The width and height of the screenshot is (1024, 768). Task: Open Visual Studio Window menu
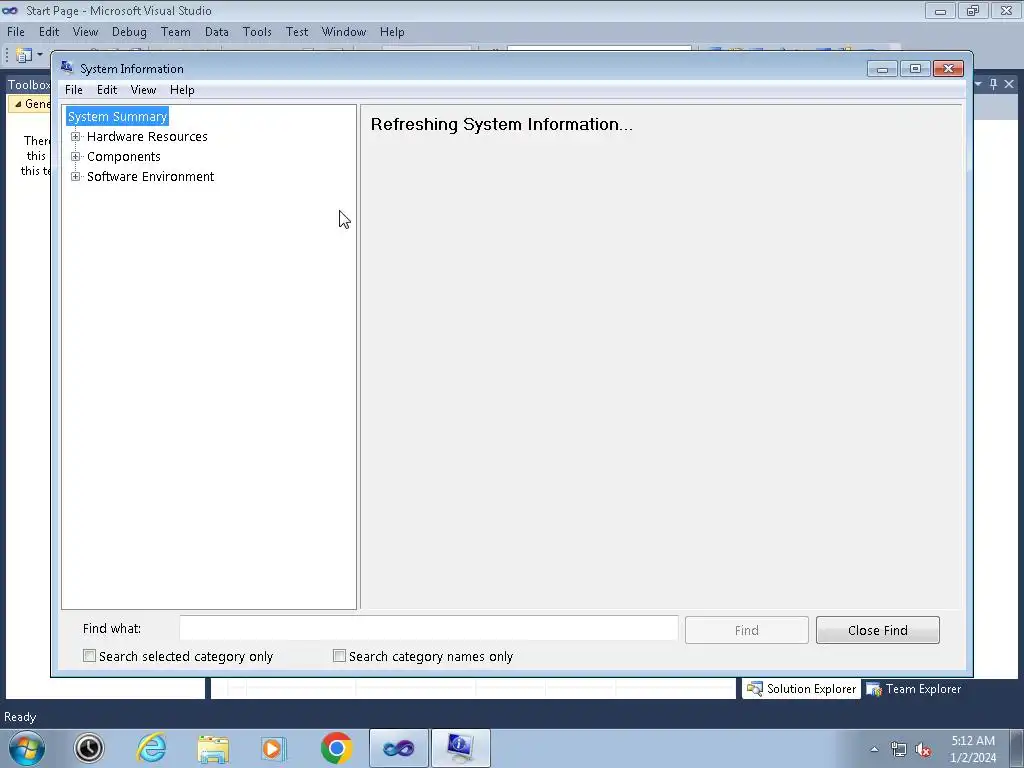[344, 32]
